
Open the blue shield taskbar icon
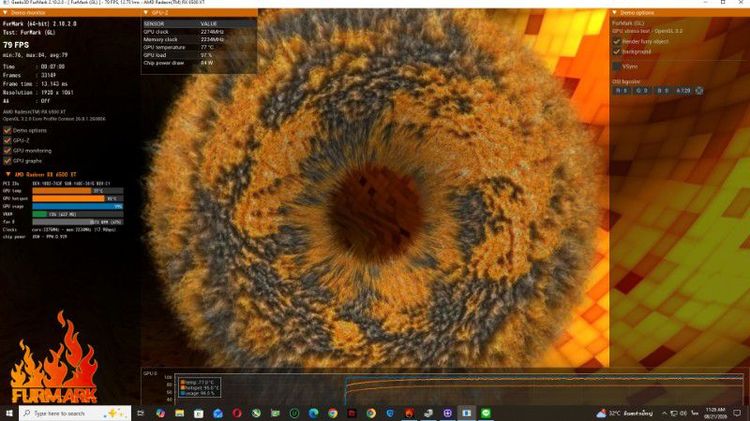[x=390, y=413]
